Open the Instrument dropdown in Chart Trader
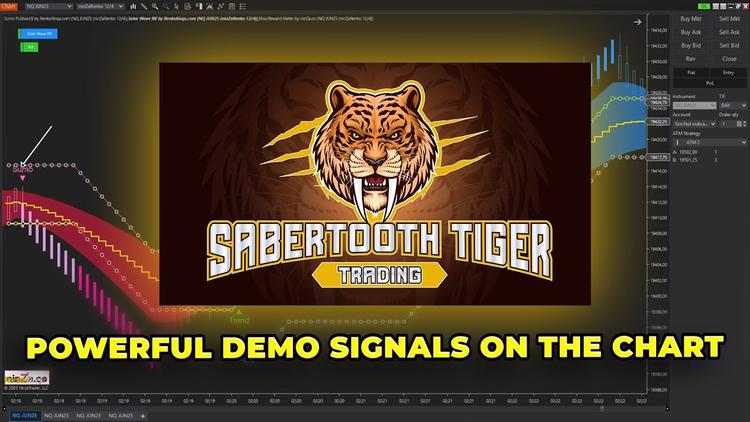 coord(695,105)
